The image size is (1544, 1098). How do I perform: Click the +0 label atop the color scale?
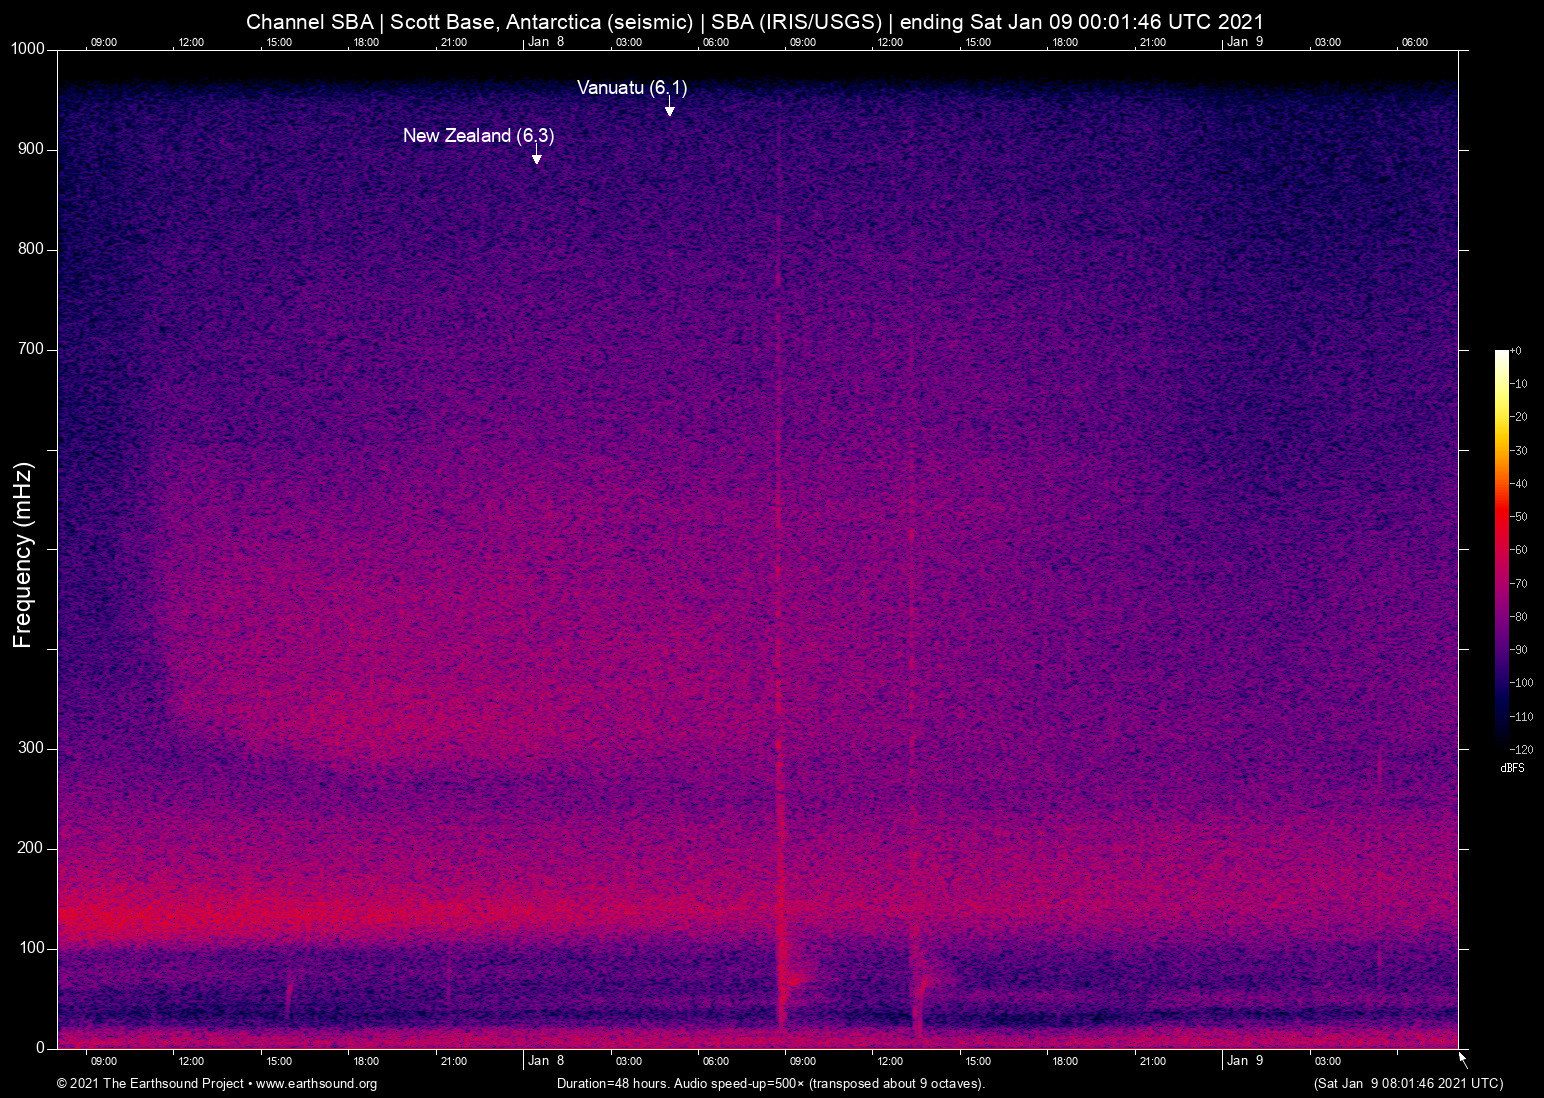coord(1516,351)
